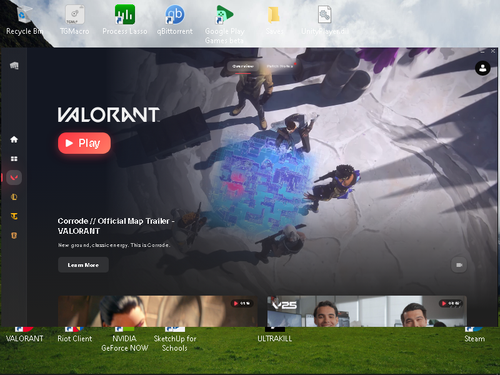Select the Teamfight Tactics sidebar icon
500x375 pixels.
[14, 216]
